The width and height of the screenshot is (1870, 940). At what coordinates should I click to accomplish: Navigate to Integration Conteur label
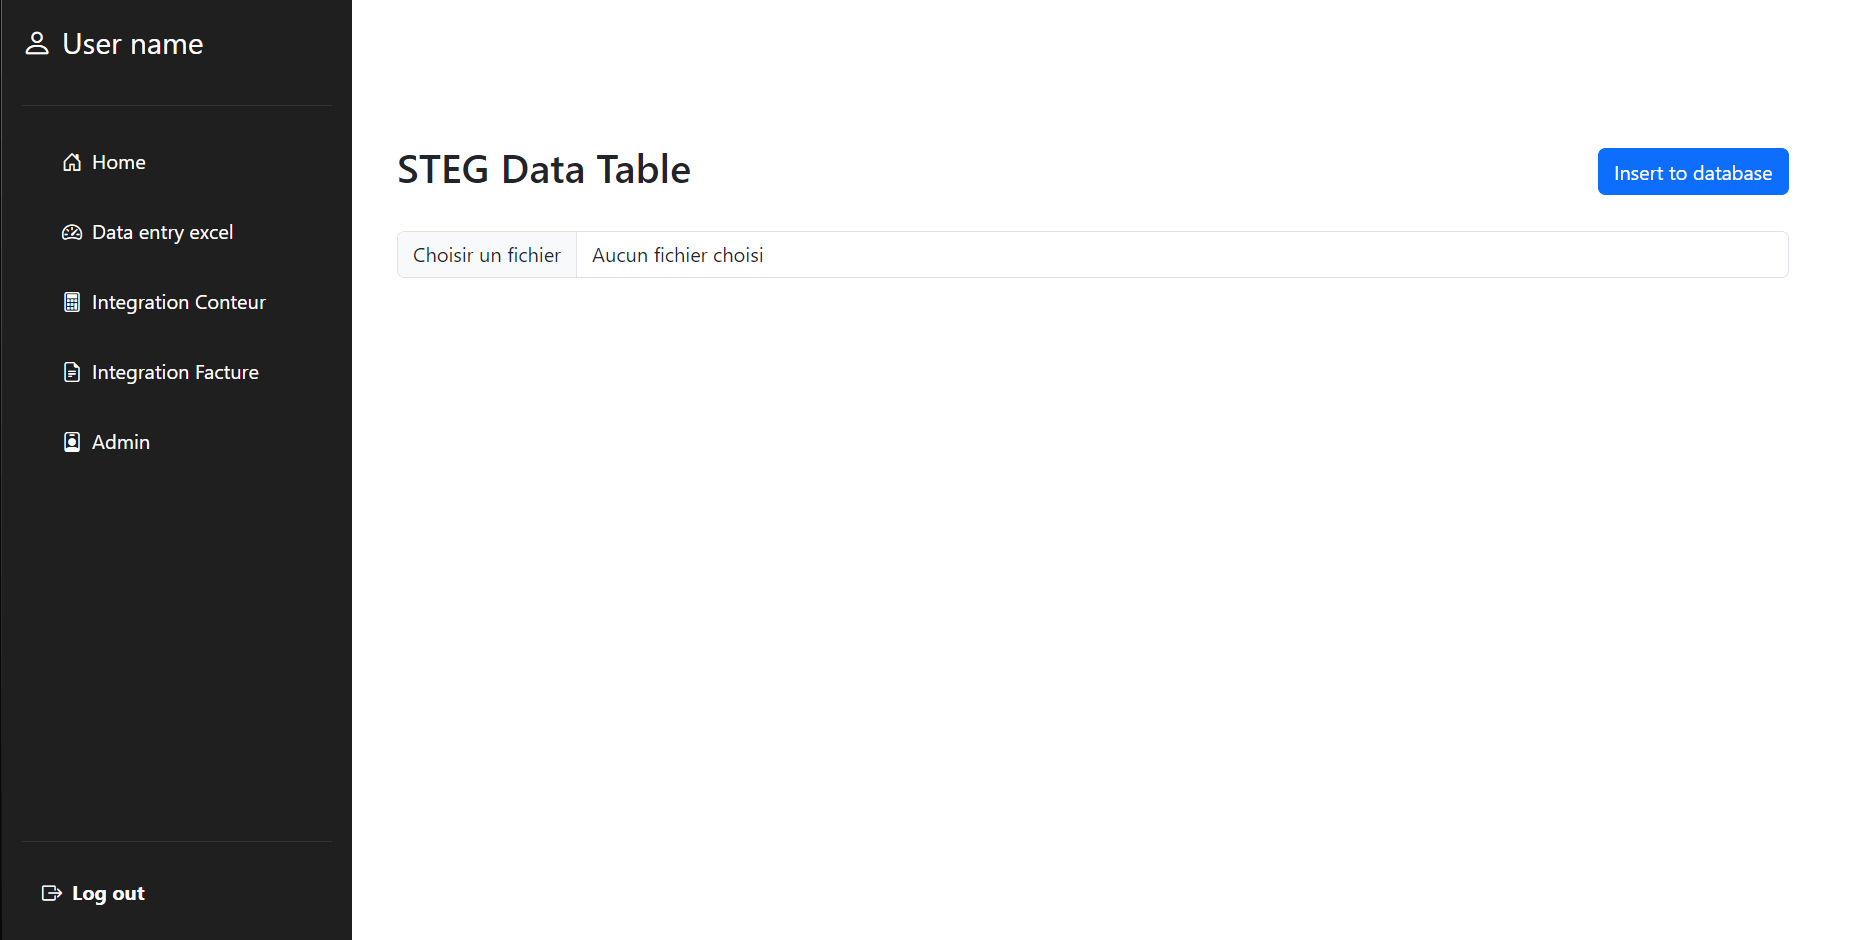(x=179, y=302)
